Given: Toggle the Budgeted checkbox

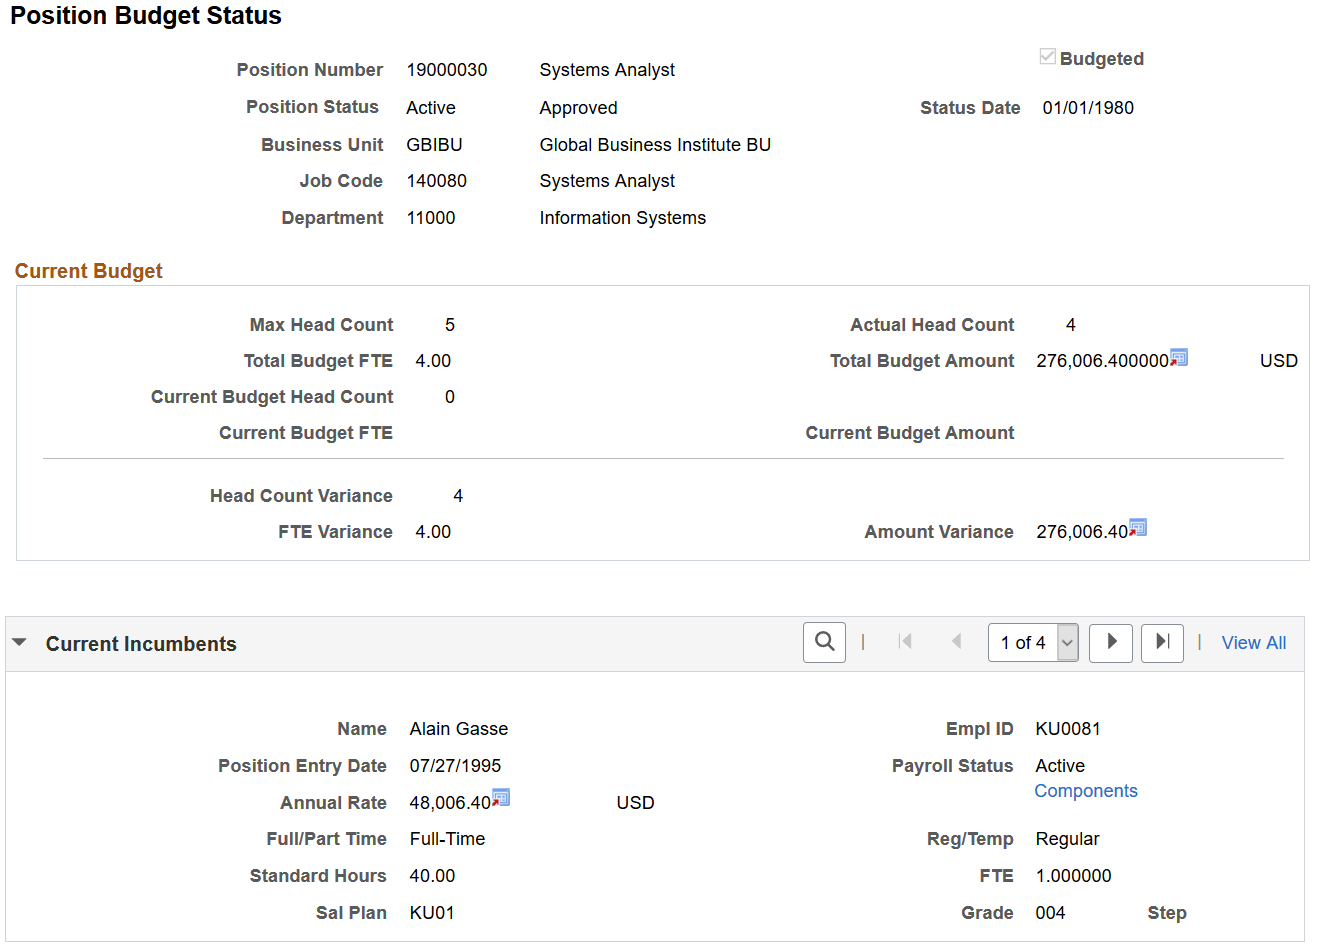Looking at the screenshot, I should pyautogui.click(x=1047, y=57).
